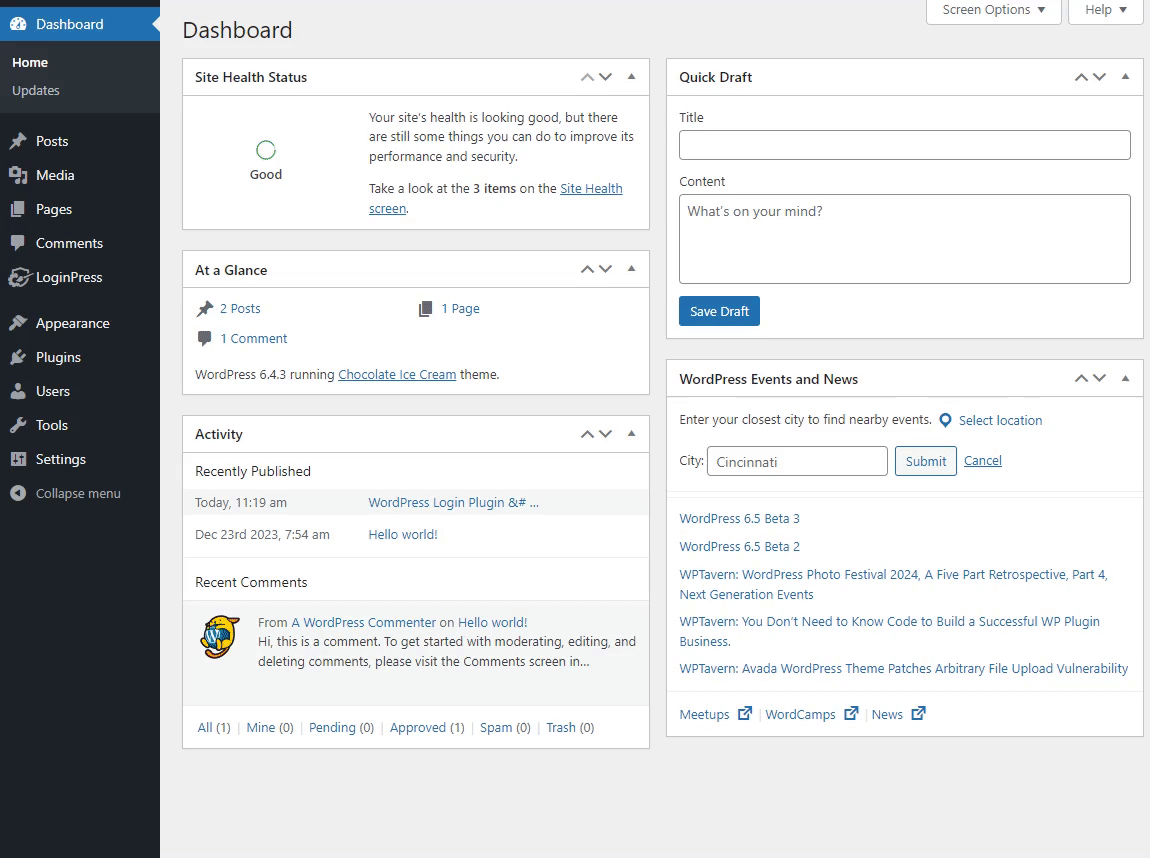The height and width of the screenshot is (858, 1150).
Task: Open the Hello world! published post link
Action: (x=403, y=535)
